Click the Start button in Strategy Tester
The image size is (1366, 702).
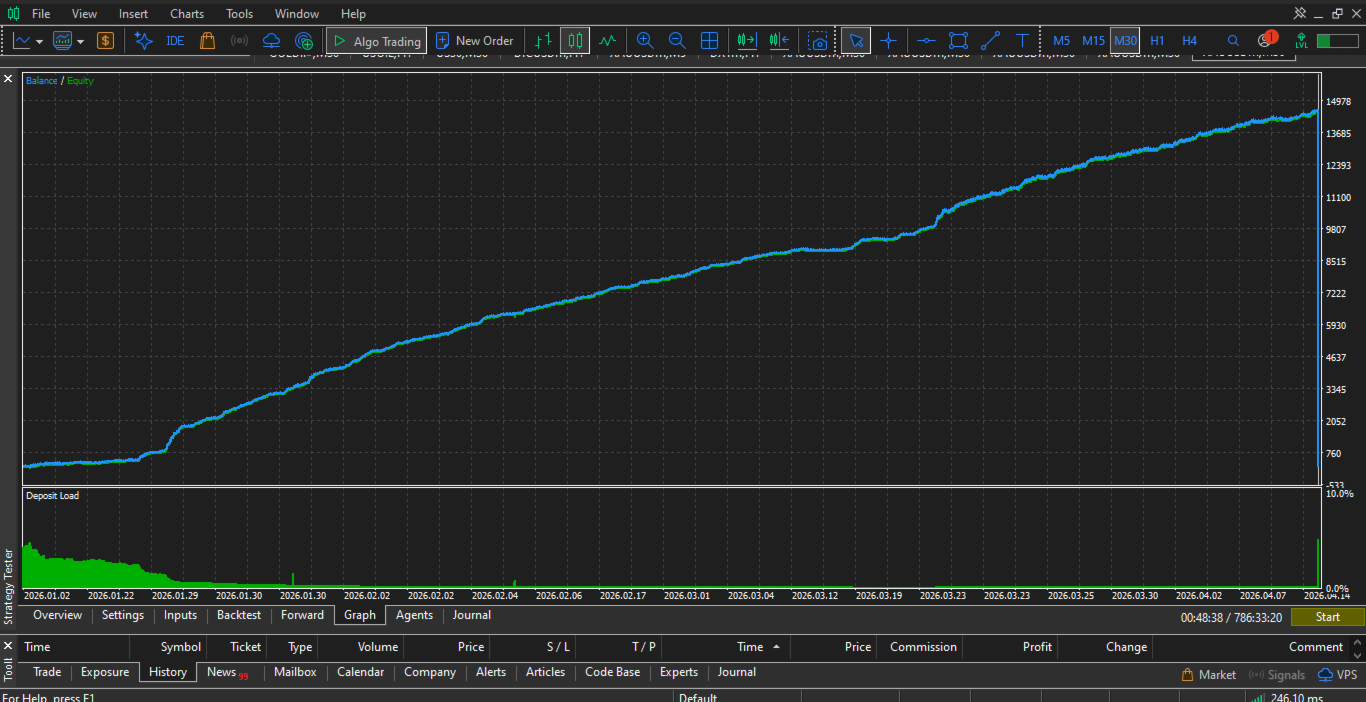(1327, 617)
